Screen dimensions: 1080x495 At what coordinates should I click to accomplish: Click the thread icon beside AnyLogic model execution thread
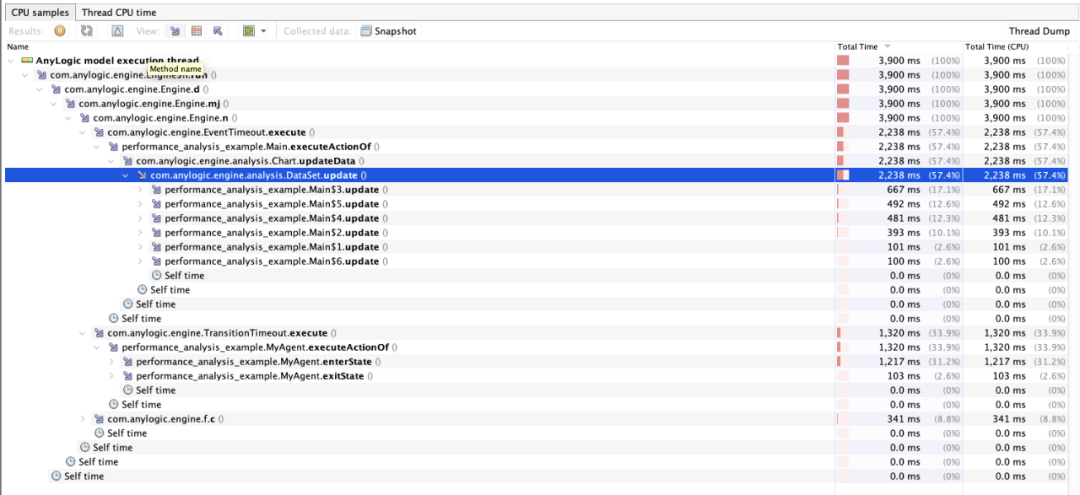28,61
